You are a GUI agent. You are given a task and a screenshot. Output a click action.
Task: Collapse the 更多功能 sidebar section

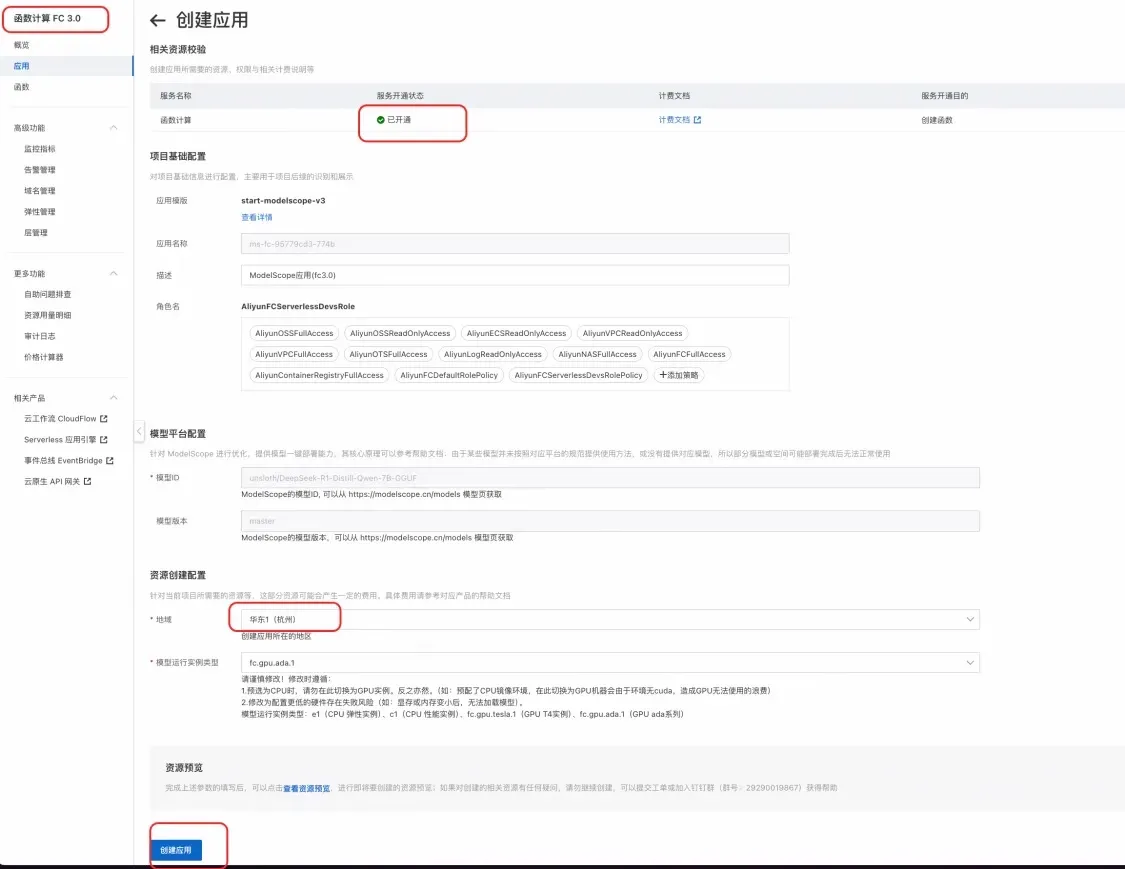click(x=113, y=273)
